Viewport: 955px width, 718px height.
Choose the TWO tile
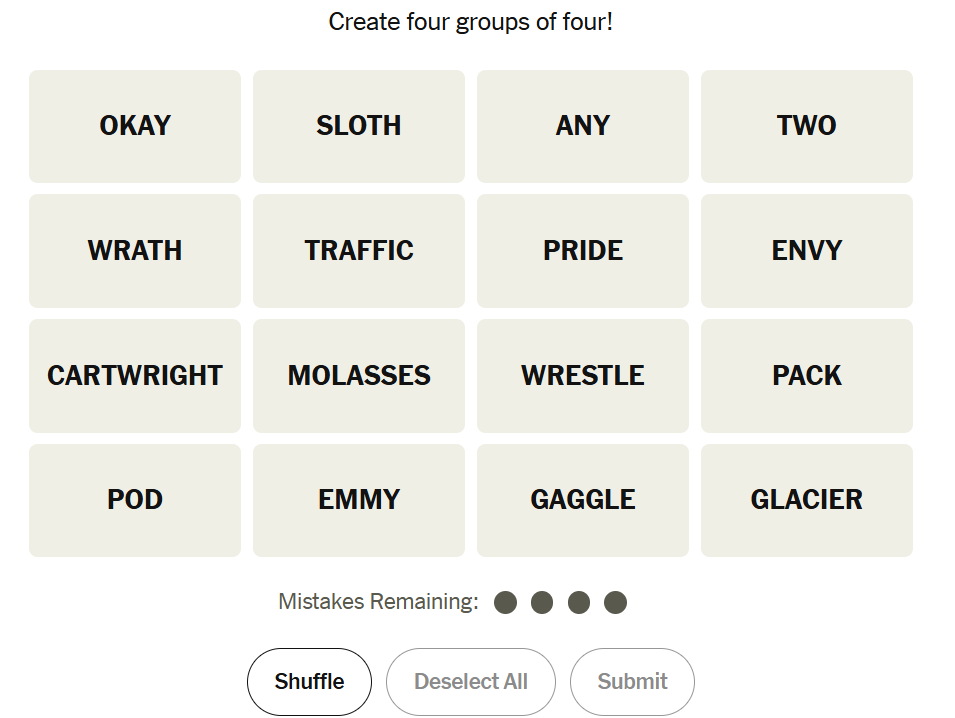pos(807,126)
